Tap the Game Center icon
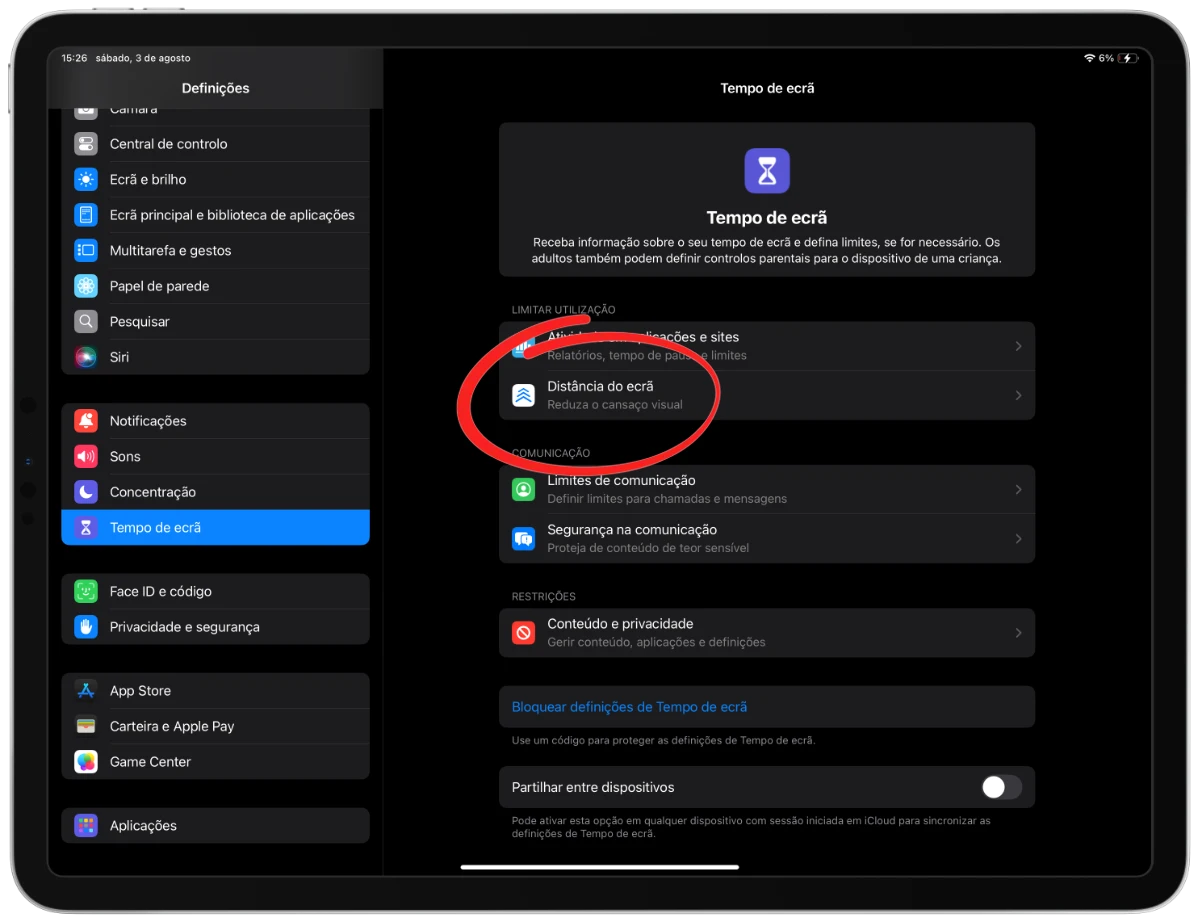 click(x=86, y=762)
